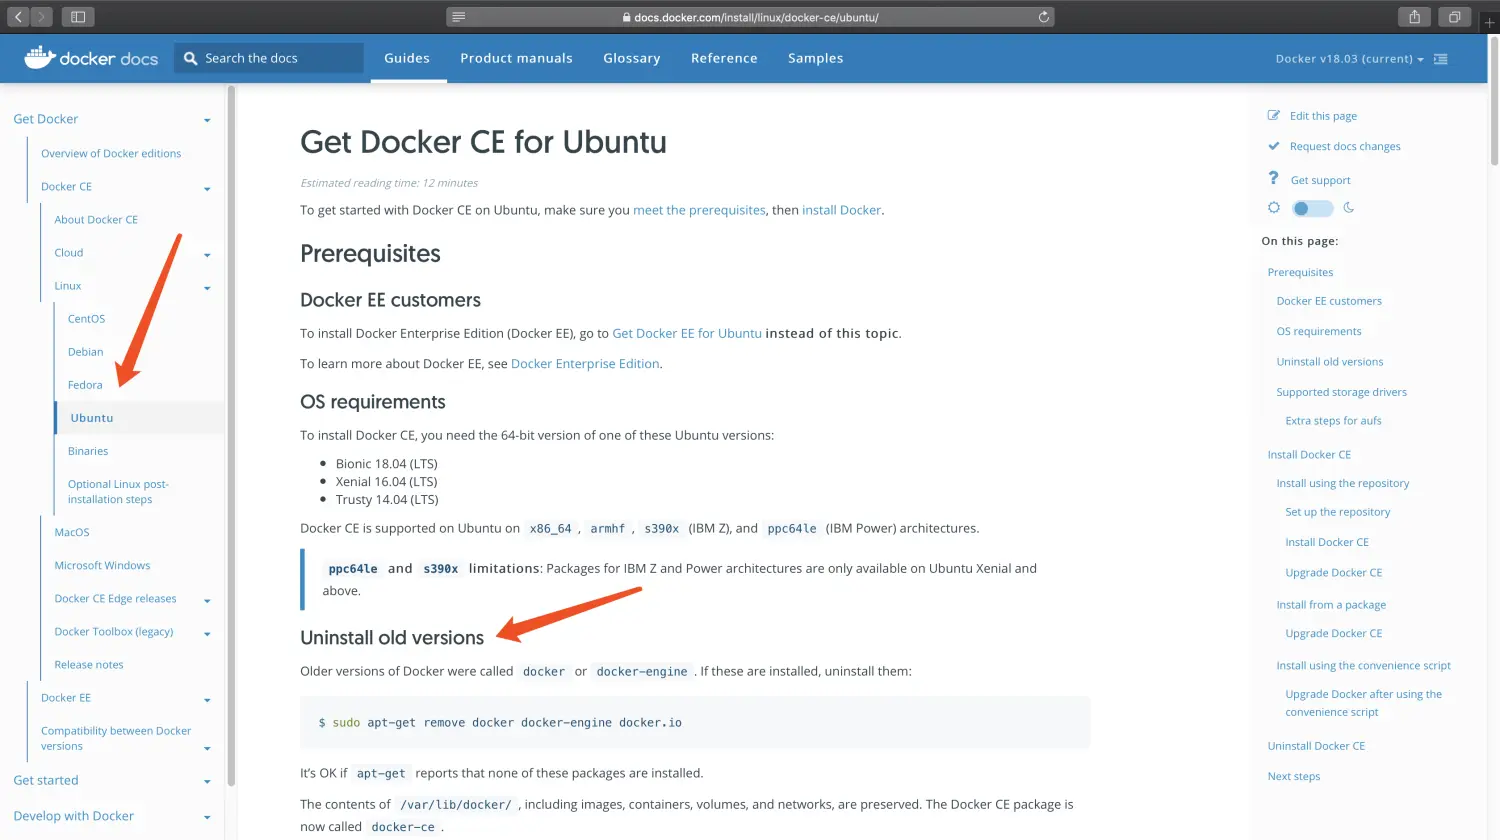Open the Safari share menu
This screenshot has width=1500, height=840.
1414,16
